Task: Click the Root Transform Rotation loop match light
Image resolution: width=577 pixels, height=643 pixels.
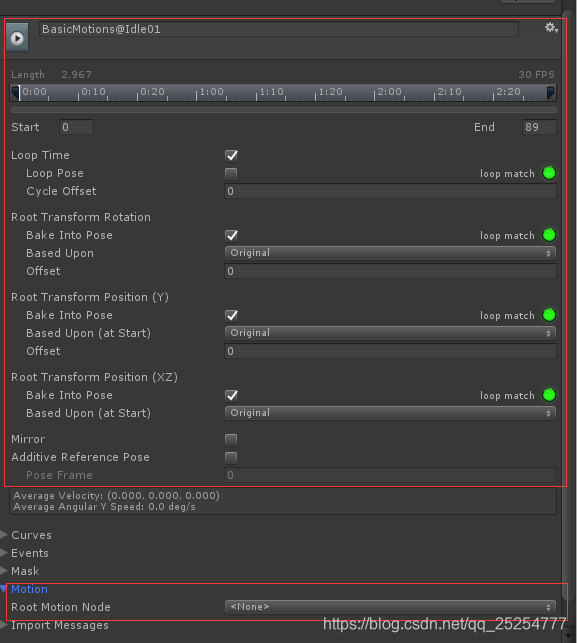Action: [x=549, y=235]
